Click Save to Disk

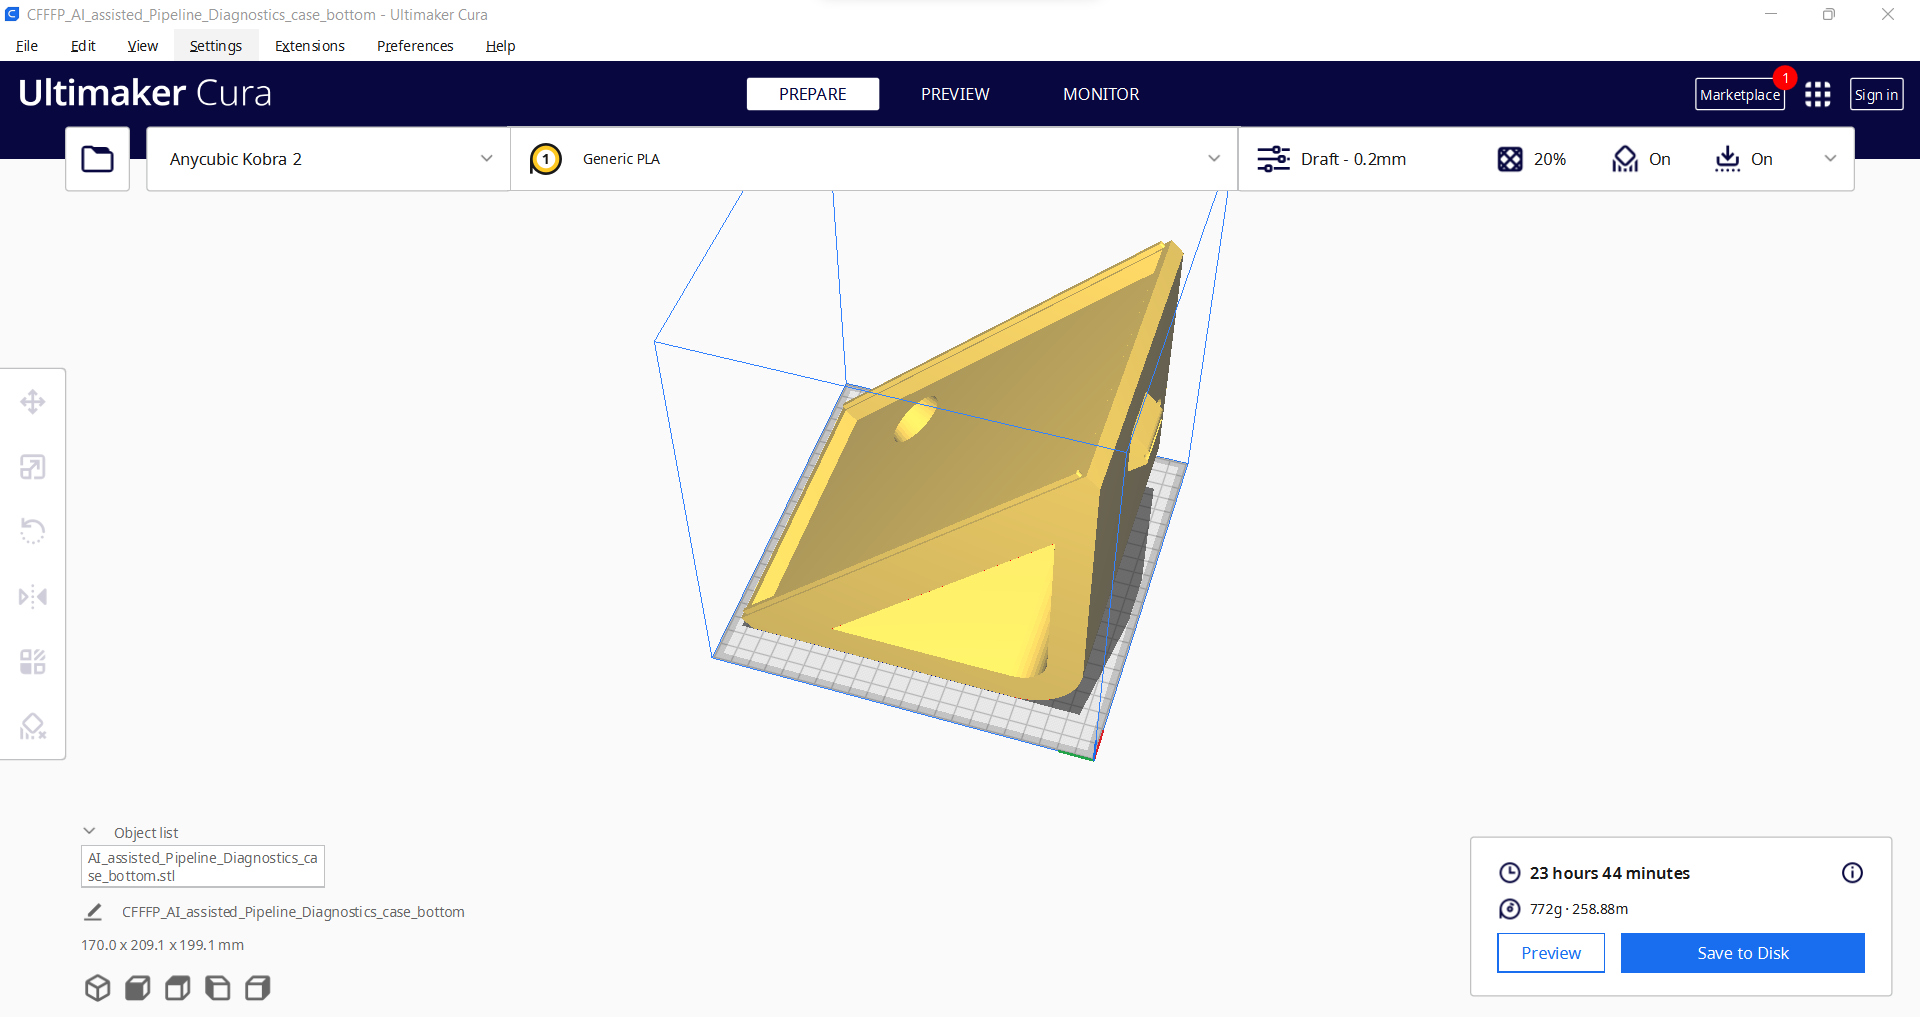[x=1743, y=953]
